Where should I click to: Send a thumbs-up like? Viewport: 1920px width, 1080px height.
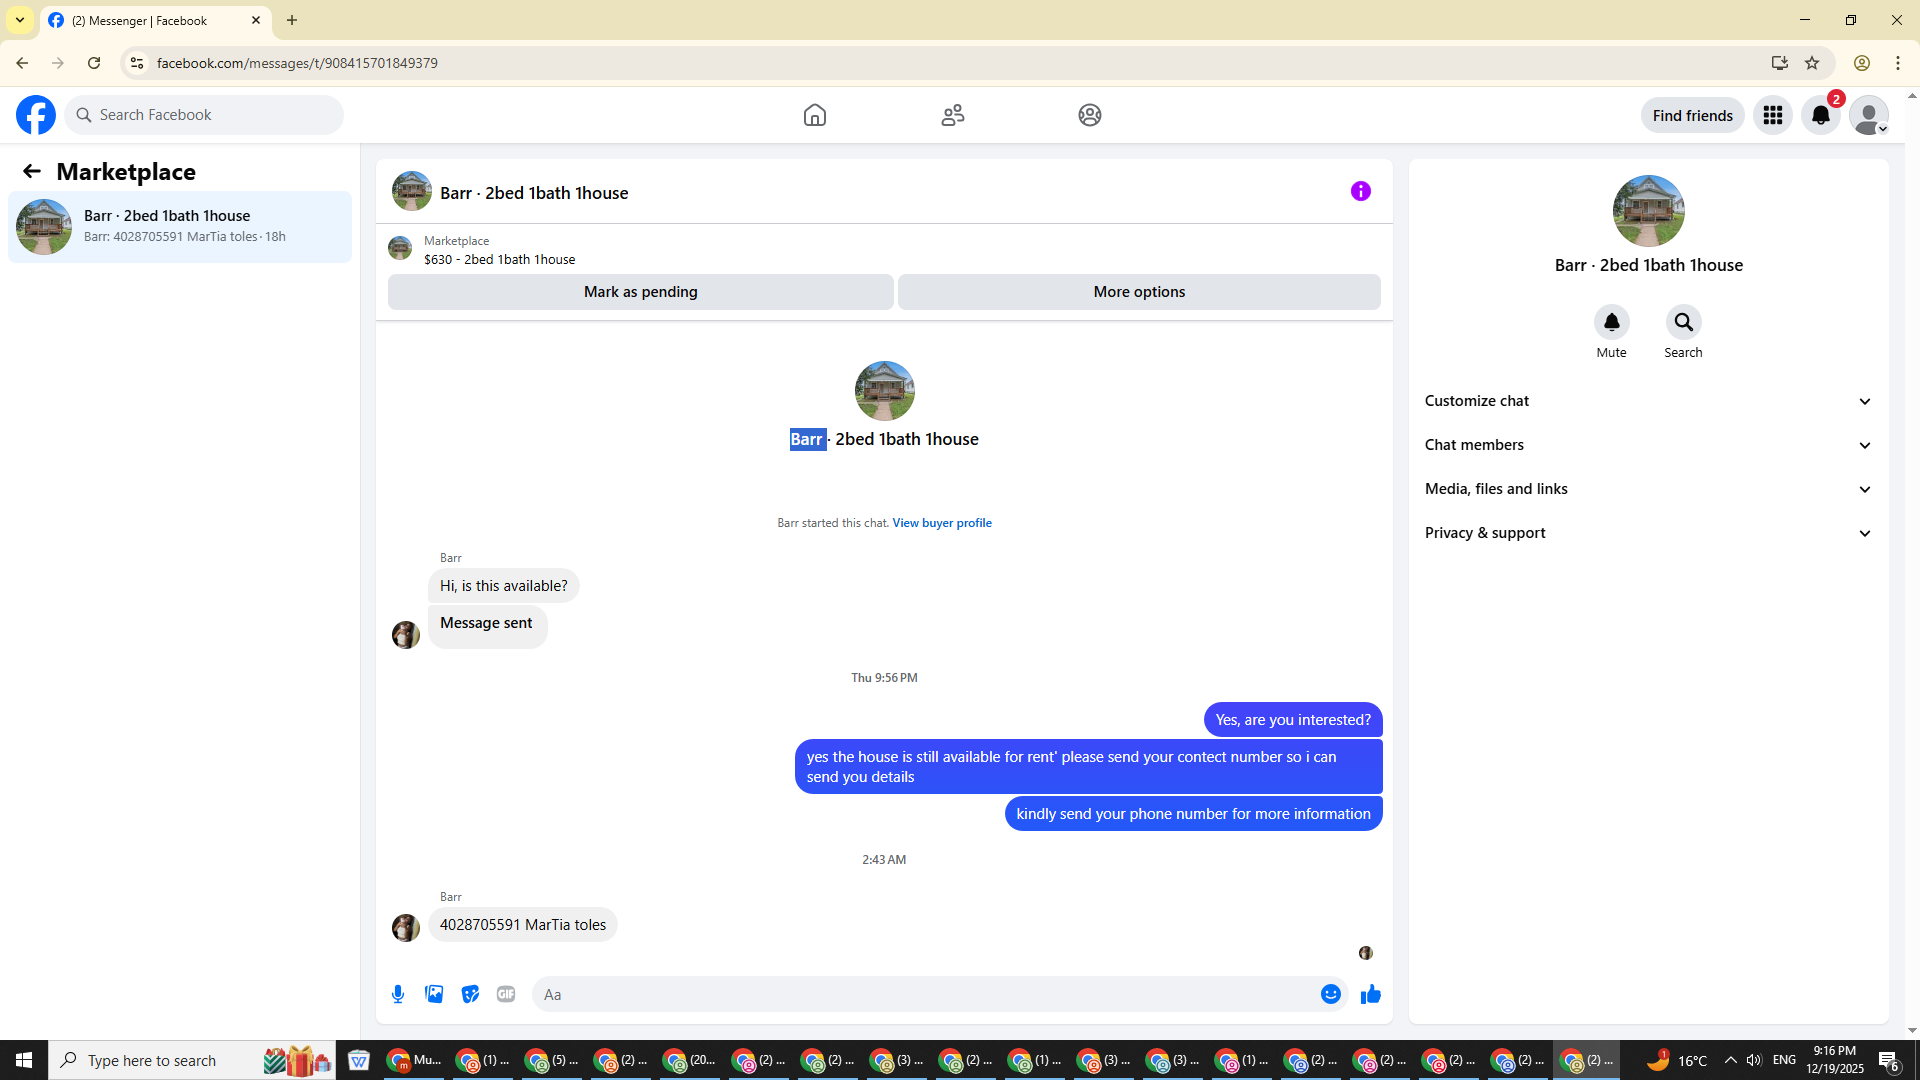(x=1370, y=994)
